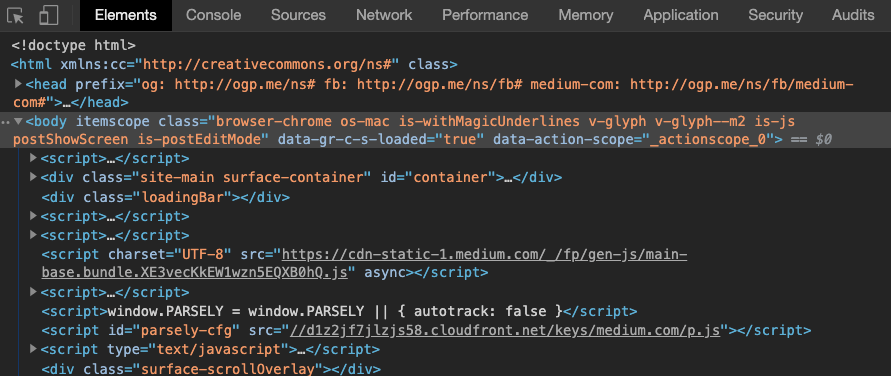891x376 pixels.
Task: Select the Elements tab
Action: pos(126,15)
